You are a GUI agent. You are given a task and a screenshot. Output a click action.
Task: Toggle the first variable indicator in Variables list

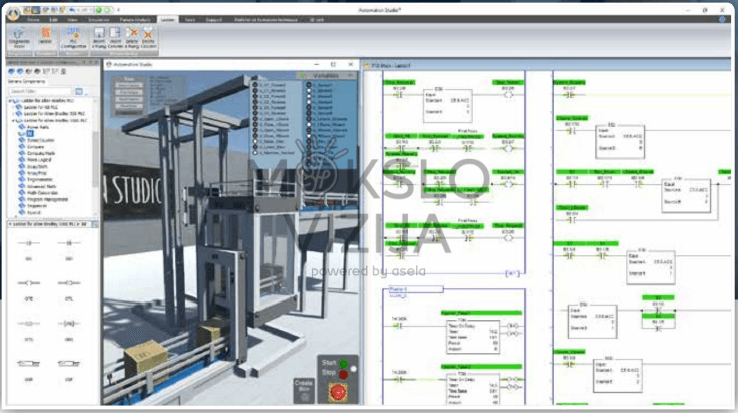point(256,85)
